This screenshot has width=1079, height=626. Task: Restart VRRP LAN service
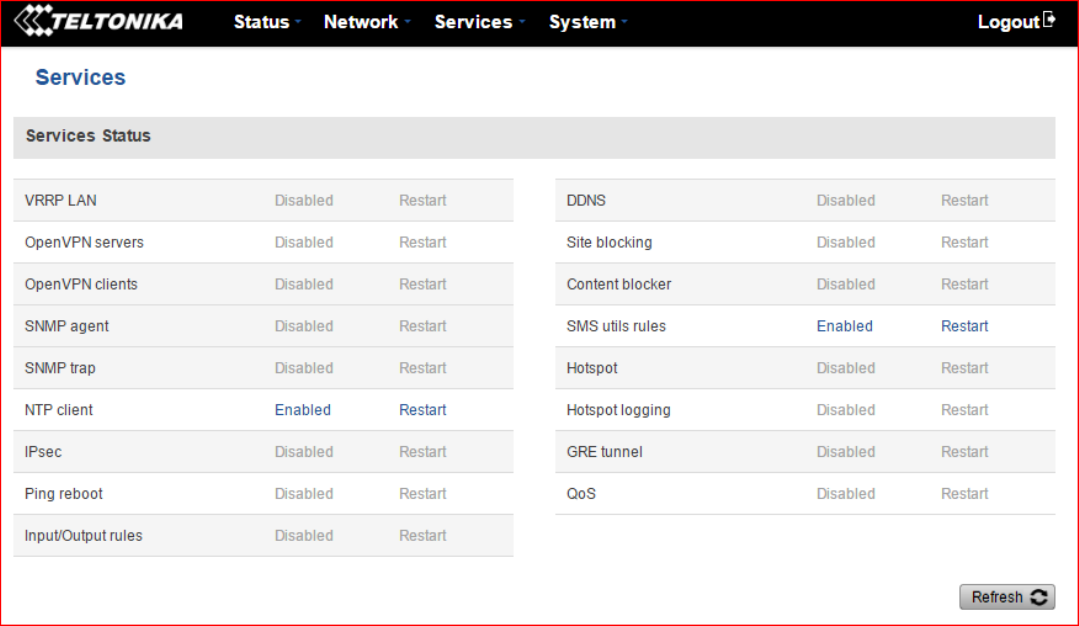tap(423, 200)
